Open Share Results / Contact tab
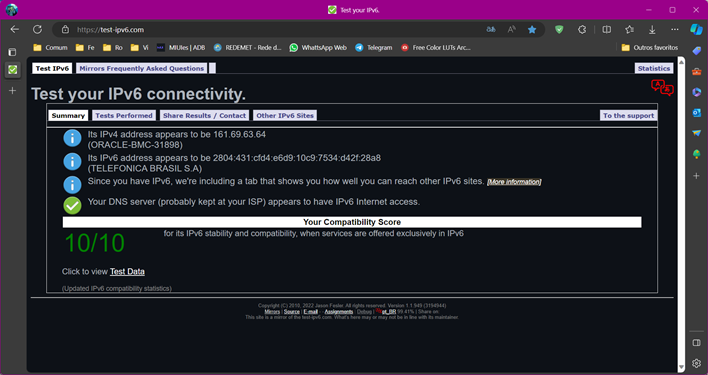The height and width of the screenshot is (375, 708). 204,116
